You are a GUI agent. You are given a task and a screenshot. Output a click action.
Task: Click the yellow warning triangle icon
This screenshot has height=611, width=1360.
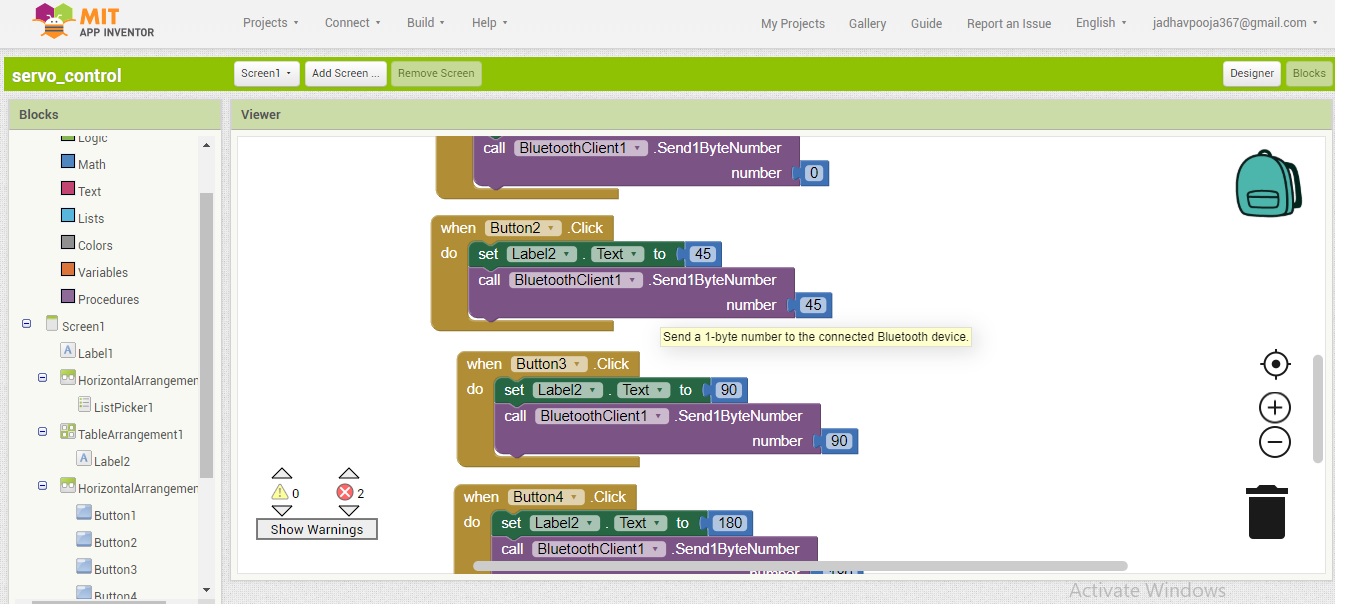pos(280,492)
